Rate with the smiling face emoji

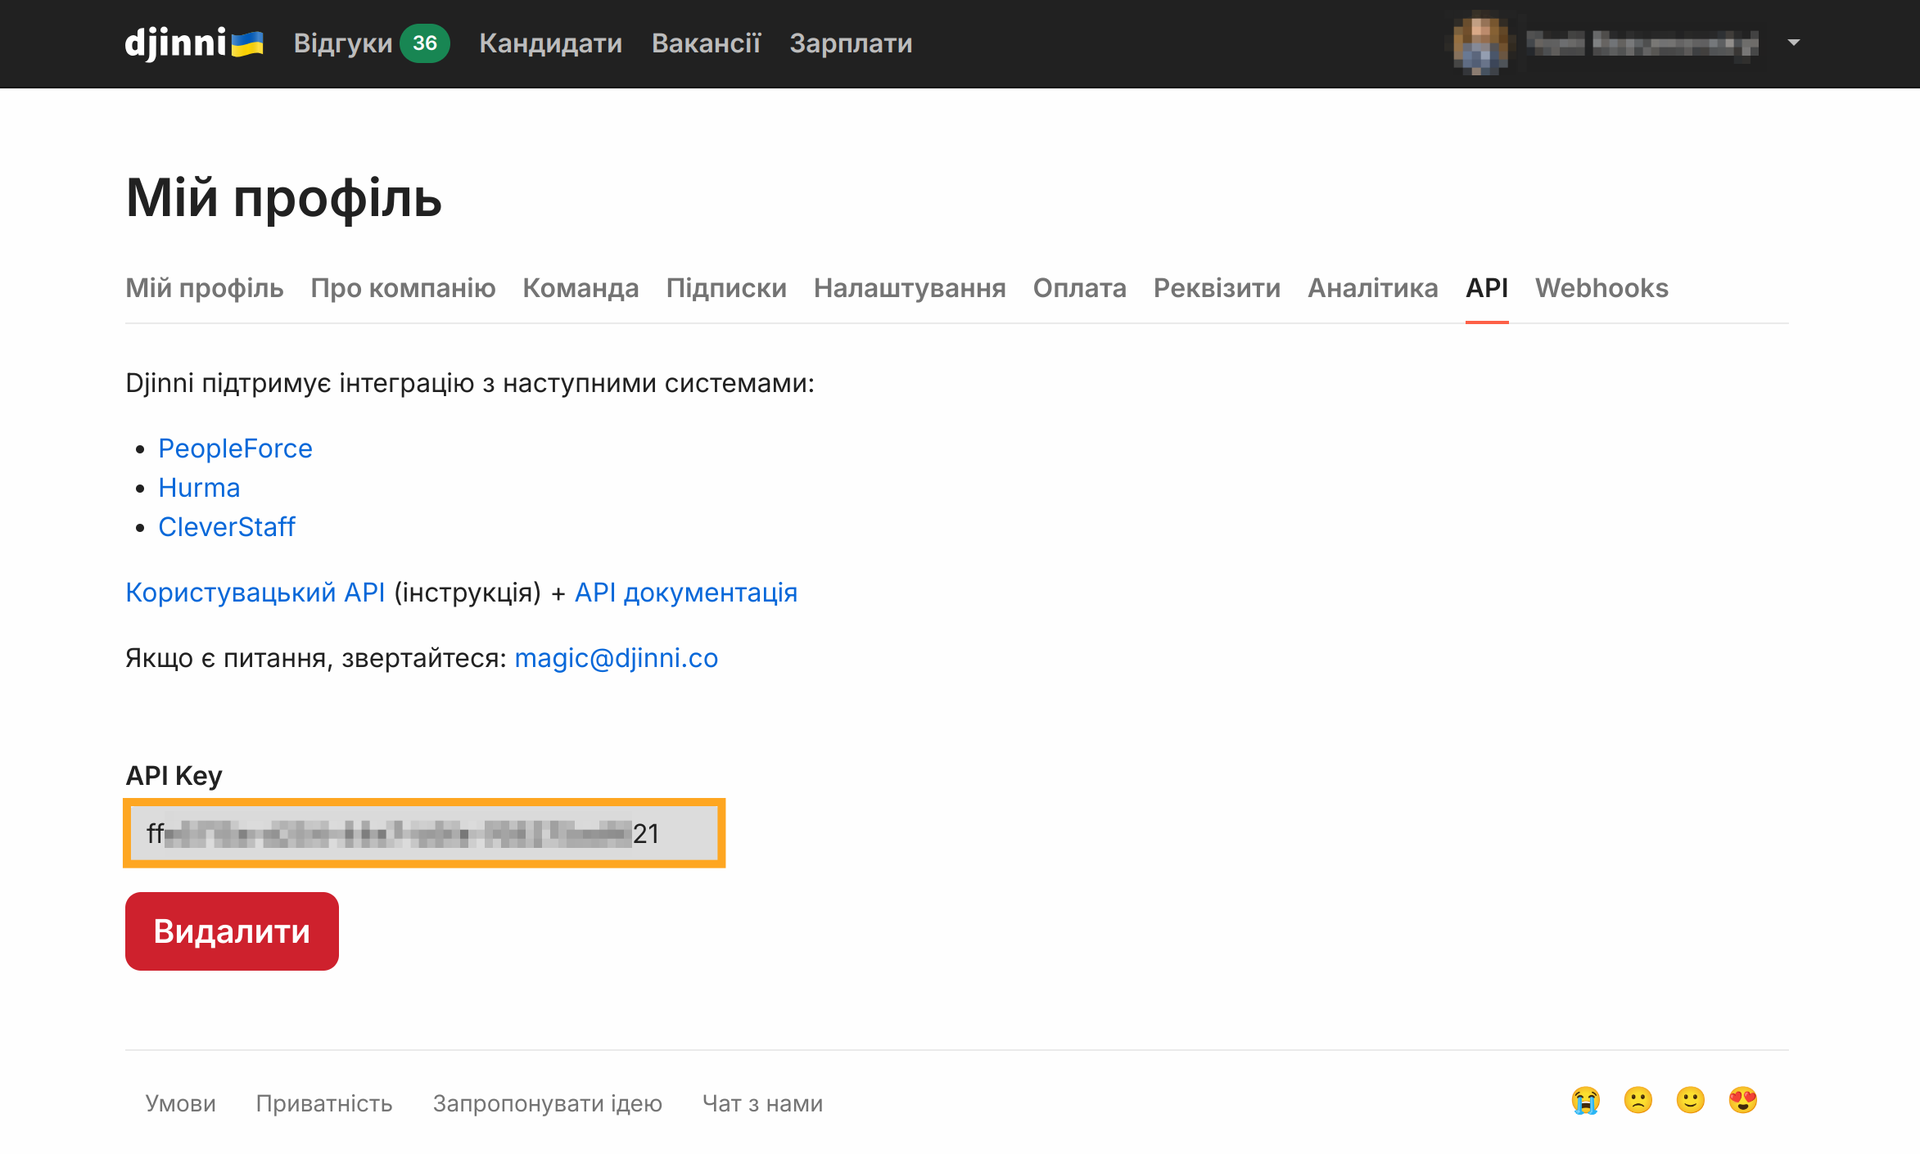pyautogui.click(x=1690, y=1101)
